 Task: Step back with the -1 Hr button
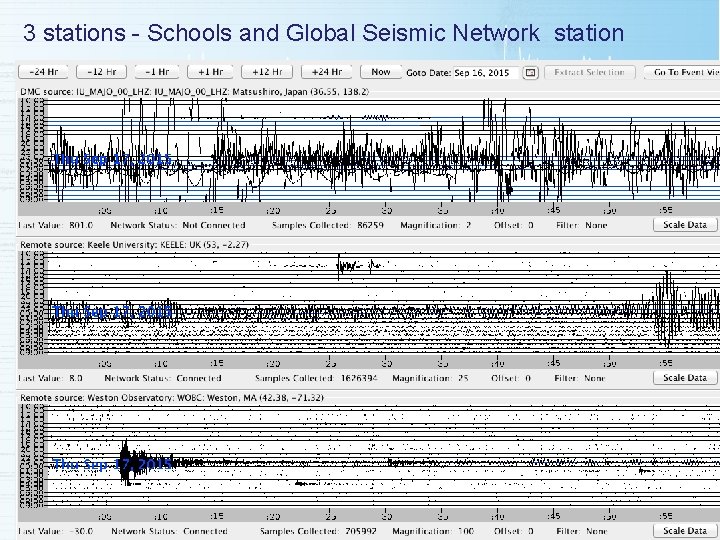pos(157,72)
